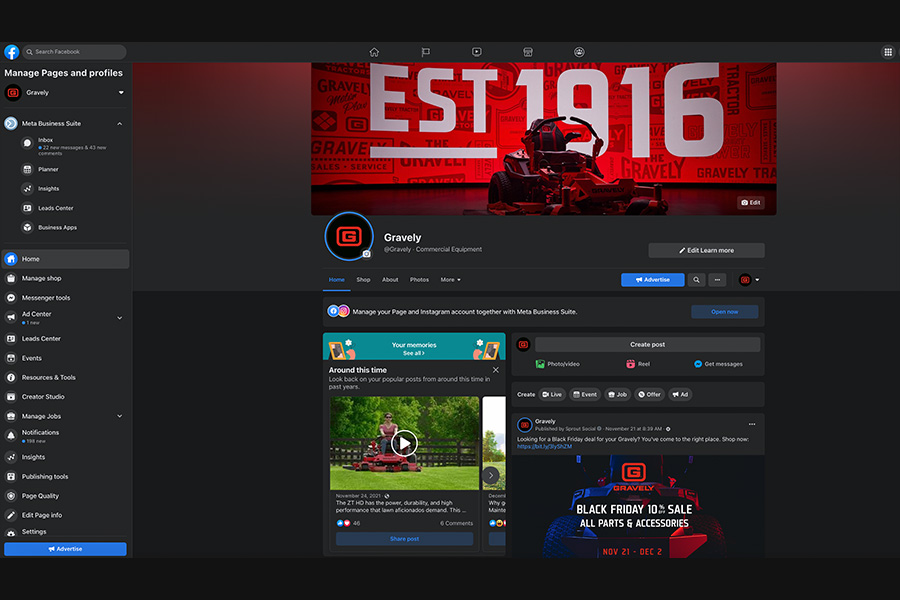Create a Live video

tap(552, 394)
